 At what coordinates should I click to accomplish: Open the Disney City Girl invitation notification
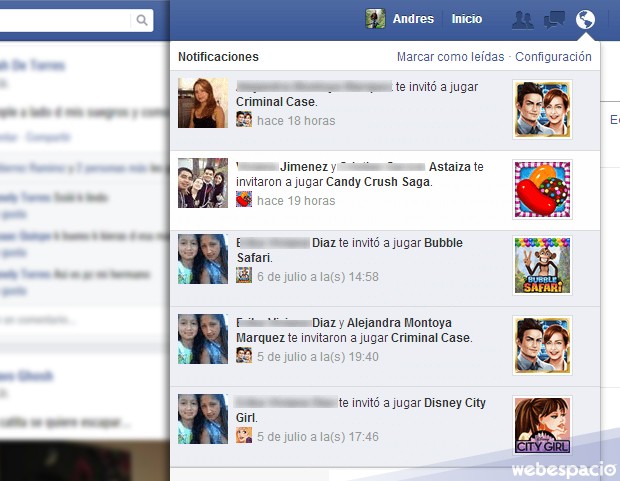[x=360, y=410]
